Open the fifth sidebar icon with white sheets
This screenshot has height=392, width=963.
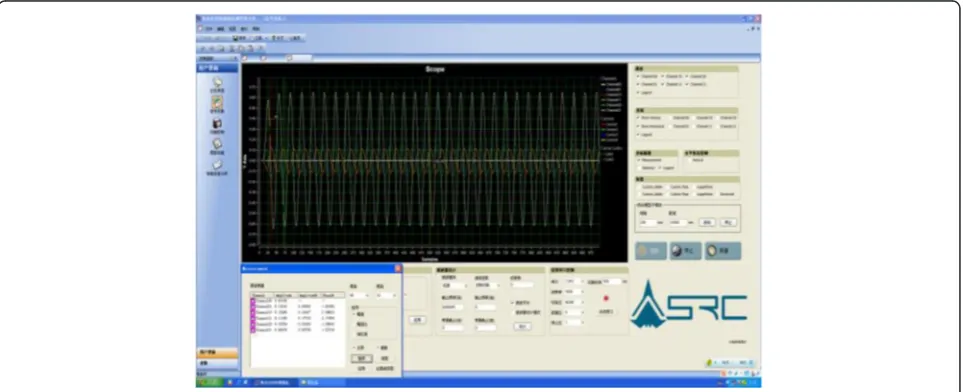click(217, 165)
